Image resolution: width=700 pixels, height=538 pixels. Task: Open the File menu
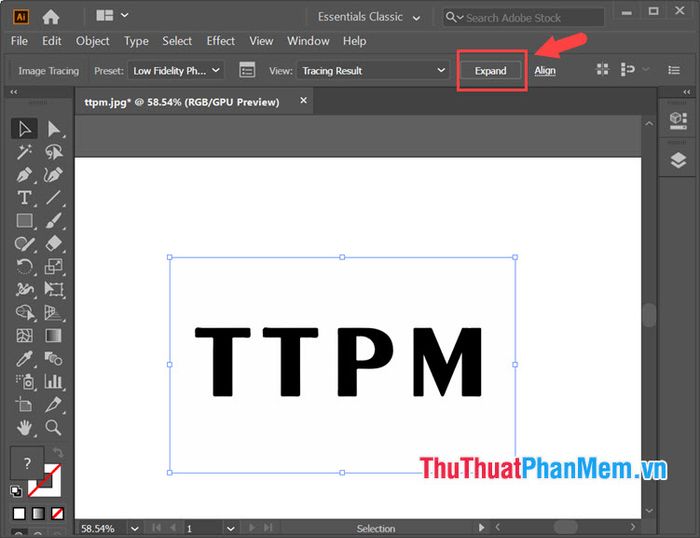click(x=19, y=41)
